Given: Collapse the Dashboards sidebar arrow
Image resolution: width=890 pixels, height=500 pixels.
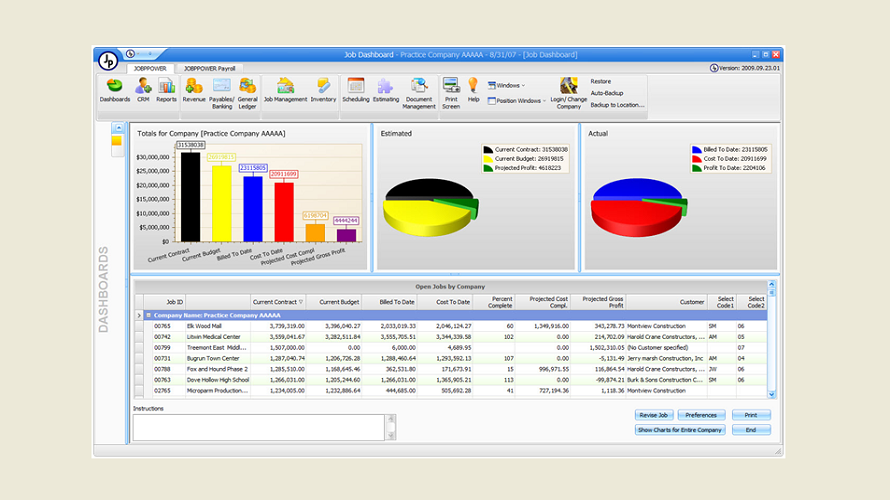Looking at the screenshot, I should pos(119,128).
